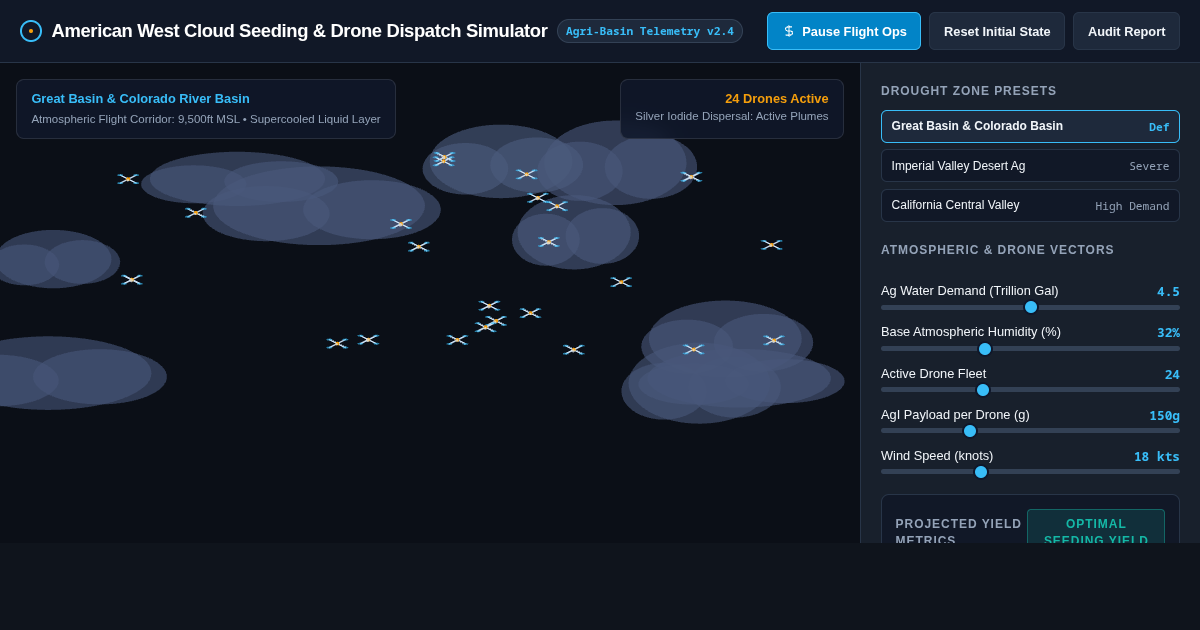The width and height of the screenshot is (1200, 630).
Task: Click the 32% humidity value
Action: 1168,333
